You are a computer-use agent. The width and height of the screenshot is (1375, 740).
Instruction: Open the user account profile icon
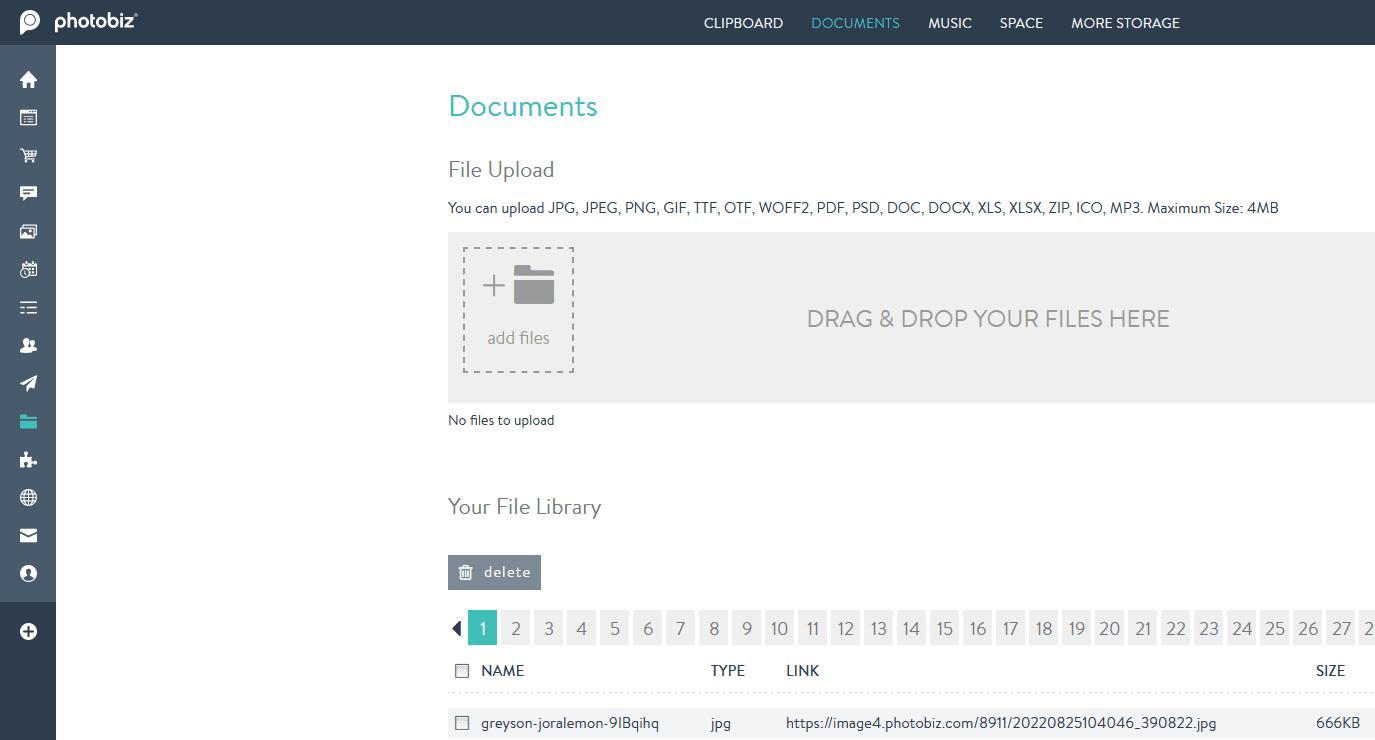pos(28,574)
